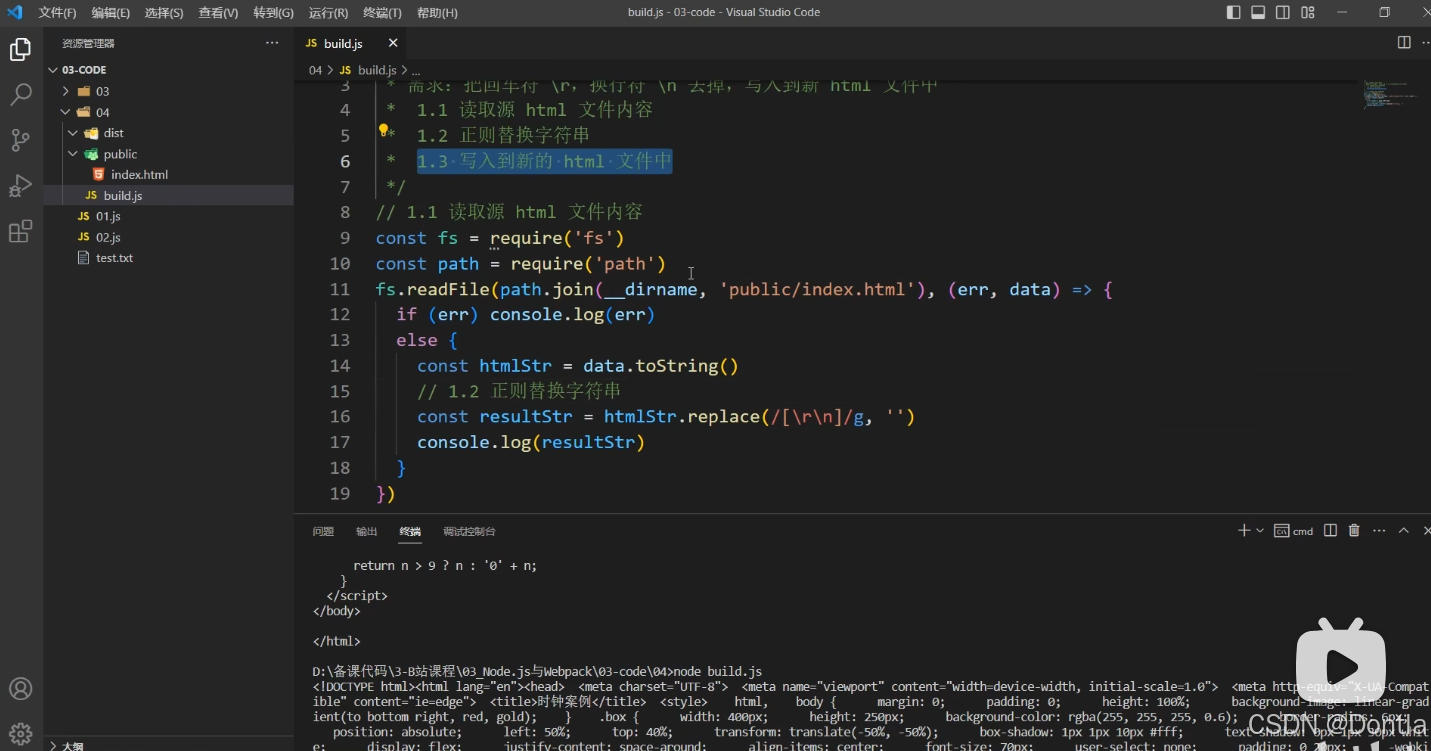Switch to the 输出 panel tab
This screenshot has height=751, width=1431.
tap(367, 531)
